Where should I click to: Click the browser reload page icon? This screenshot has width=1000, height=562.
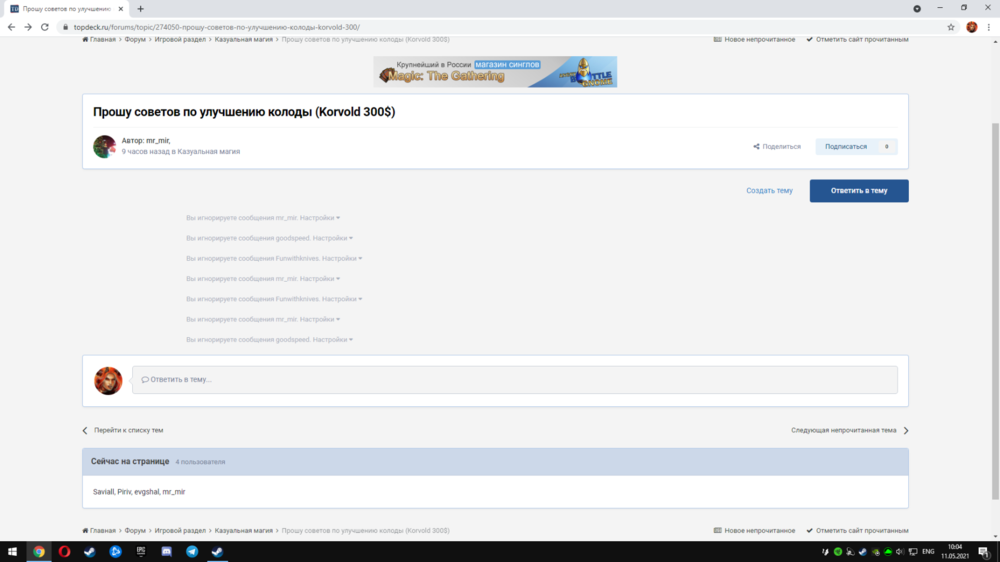(x=45, y=27)
